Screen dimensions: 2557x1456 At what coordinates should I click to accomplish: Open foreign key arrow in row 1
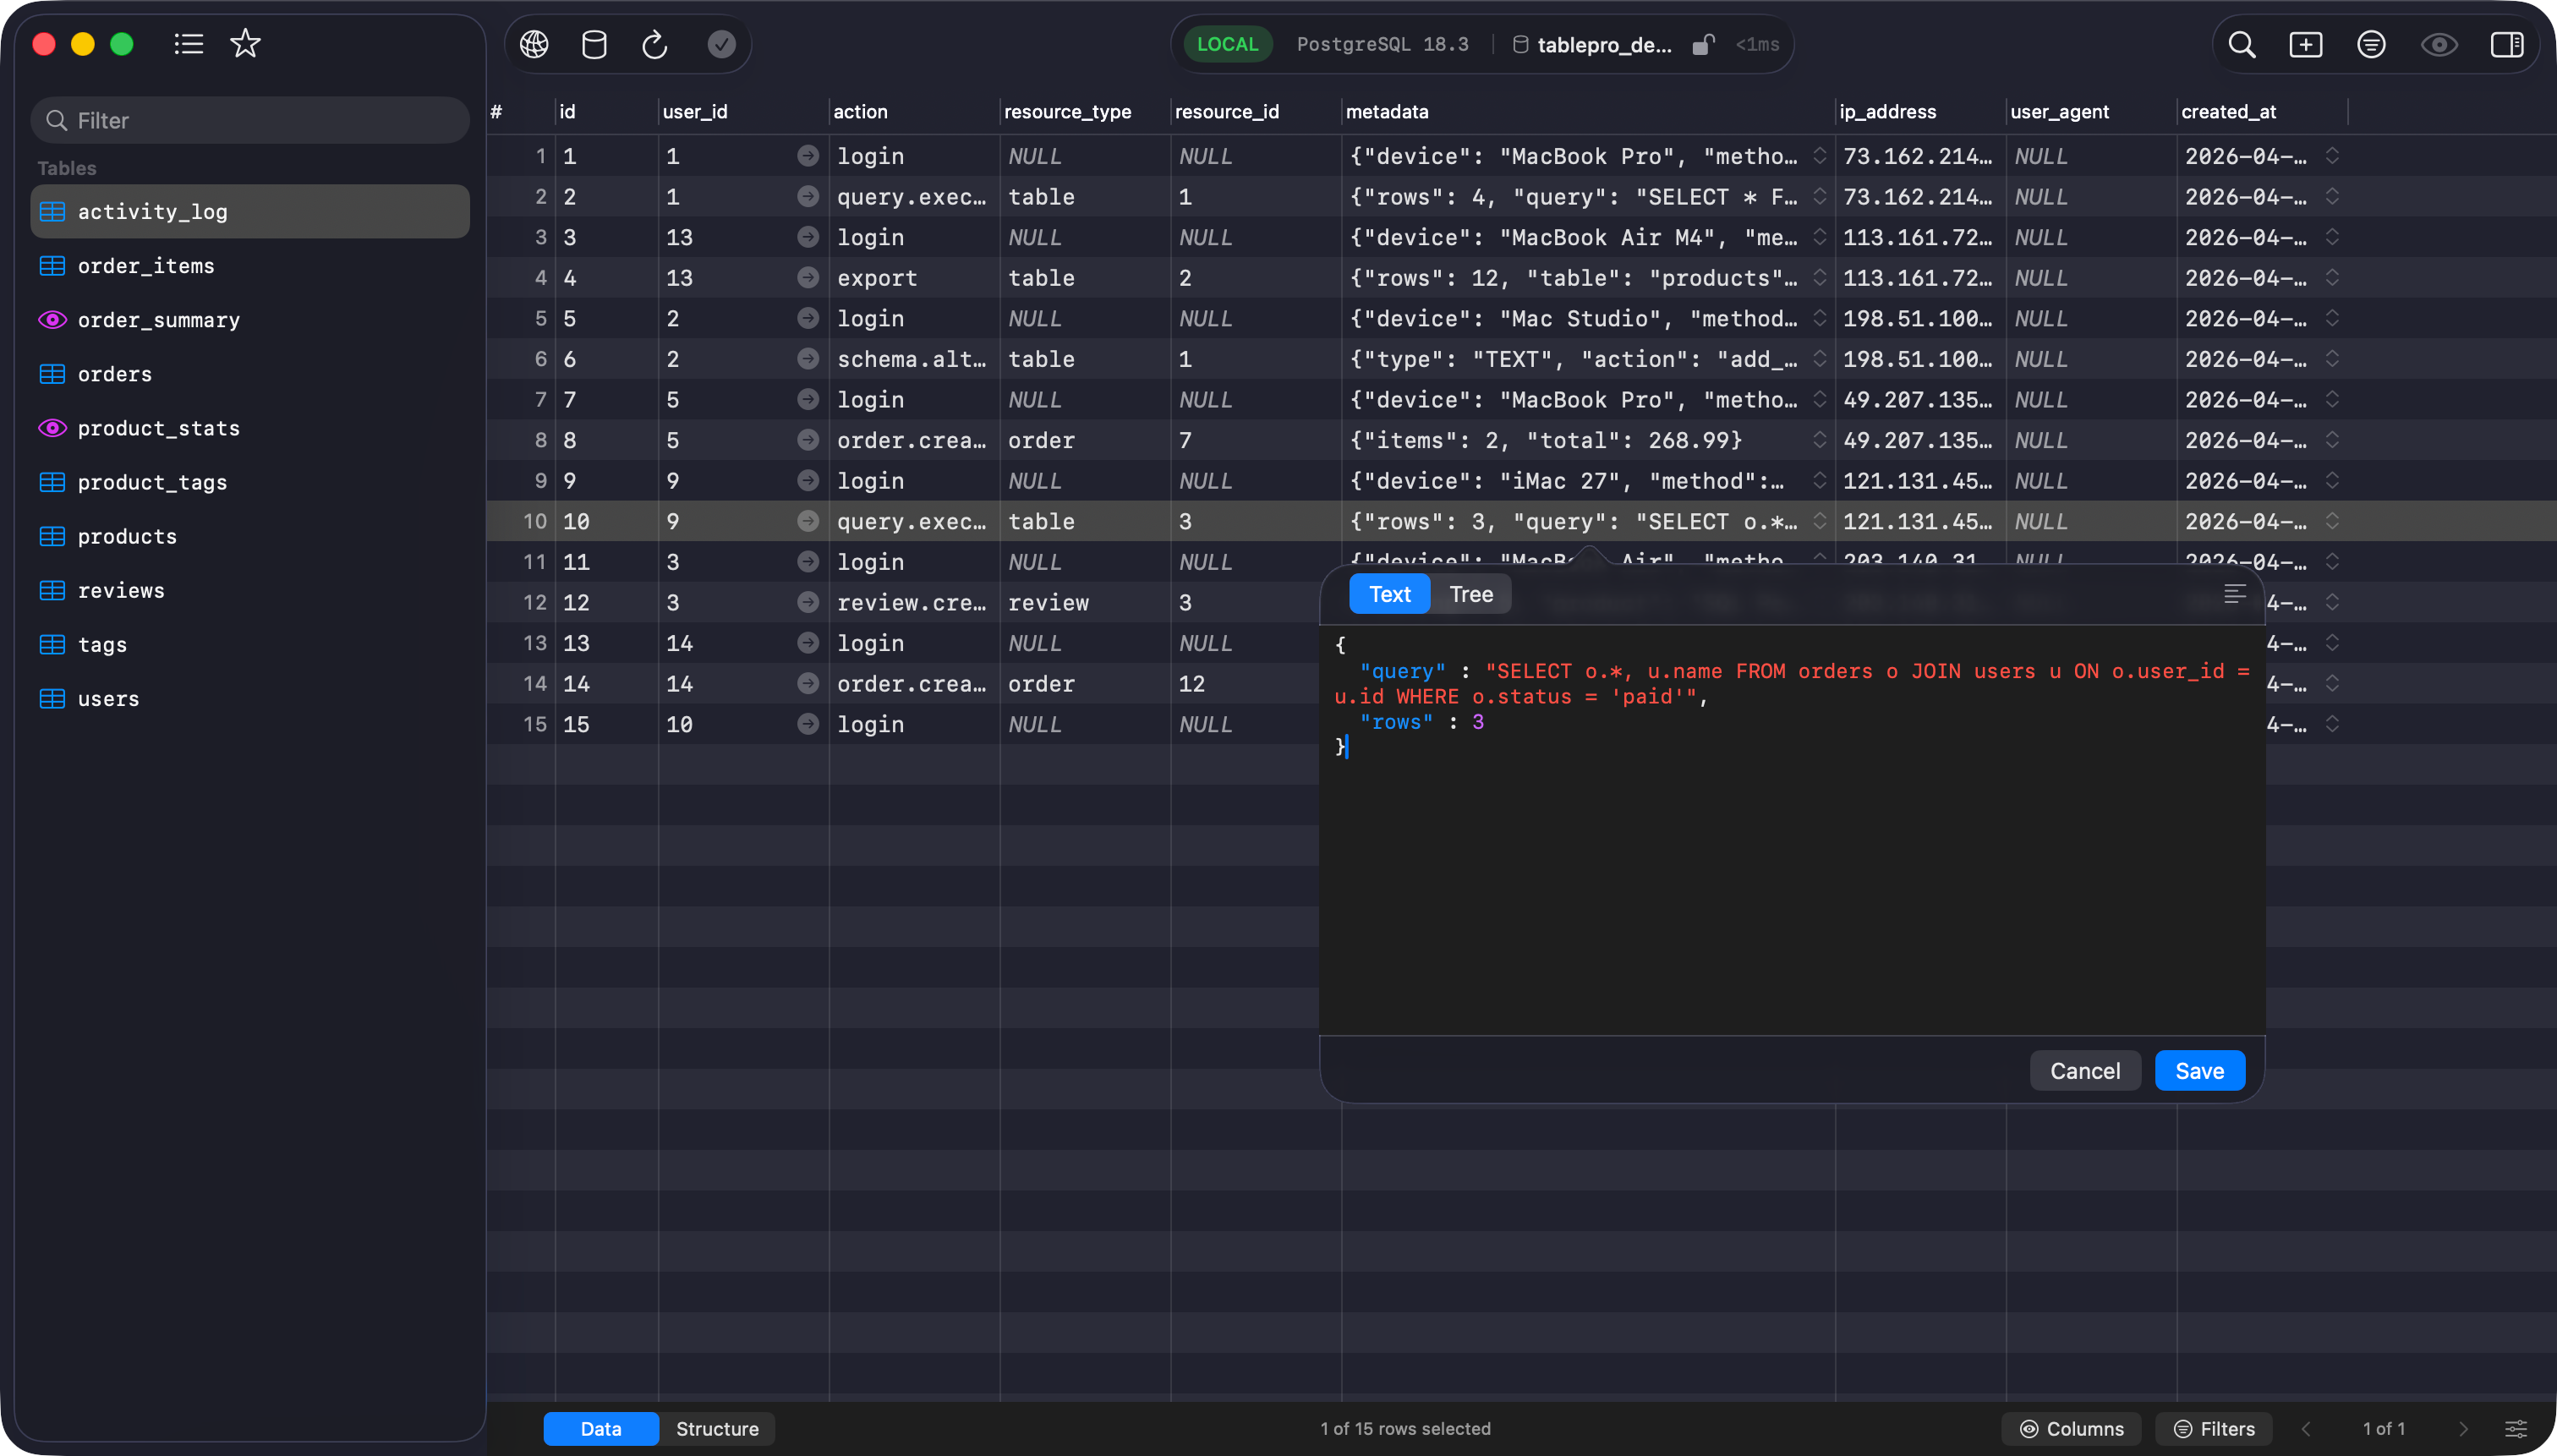tap(808, 156)
